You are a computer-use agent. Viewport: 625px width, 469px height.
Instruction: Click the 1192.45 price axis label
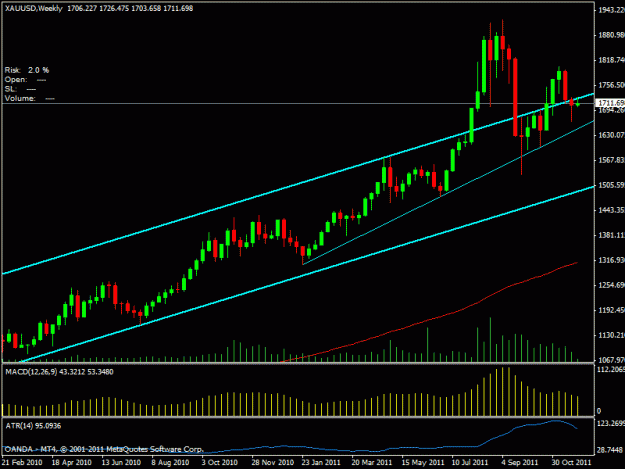tap(611, 310)
